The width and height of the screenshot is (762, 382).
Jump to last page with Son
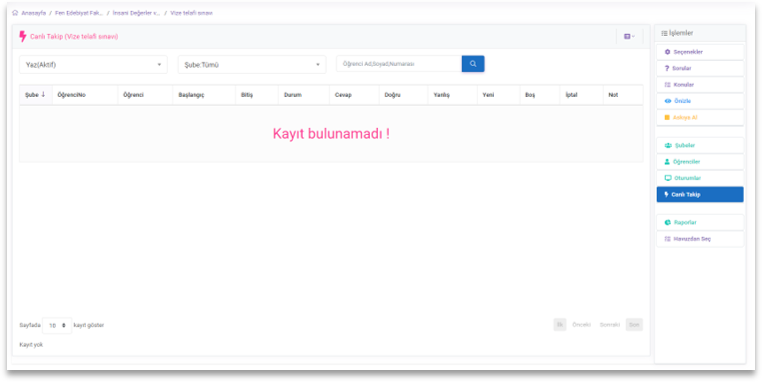(x=634, y=325)
